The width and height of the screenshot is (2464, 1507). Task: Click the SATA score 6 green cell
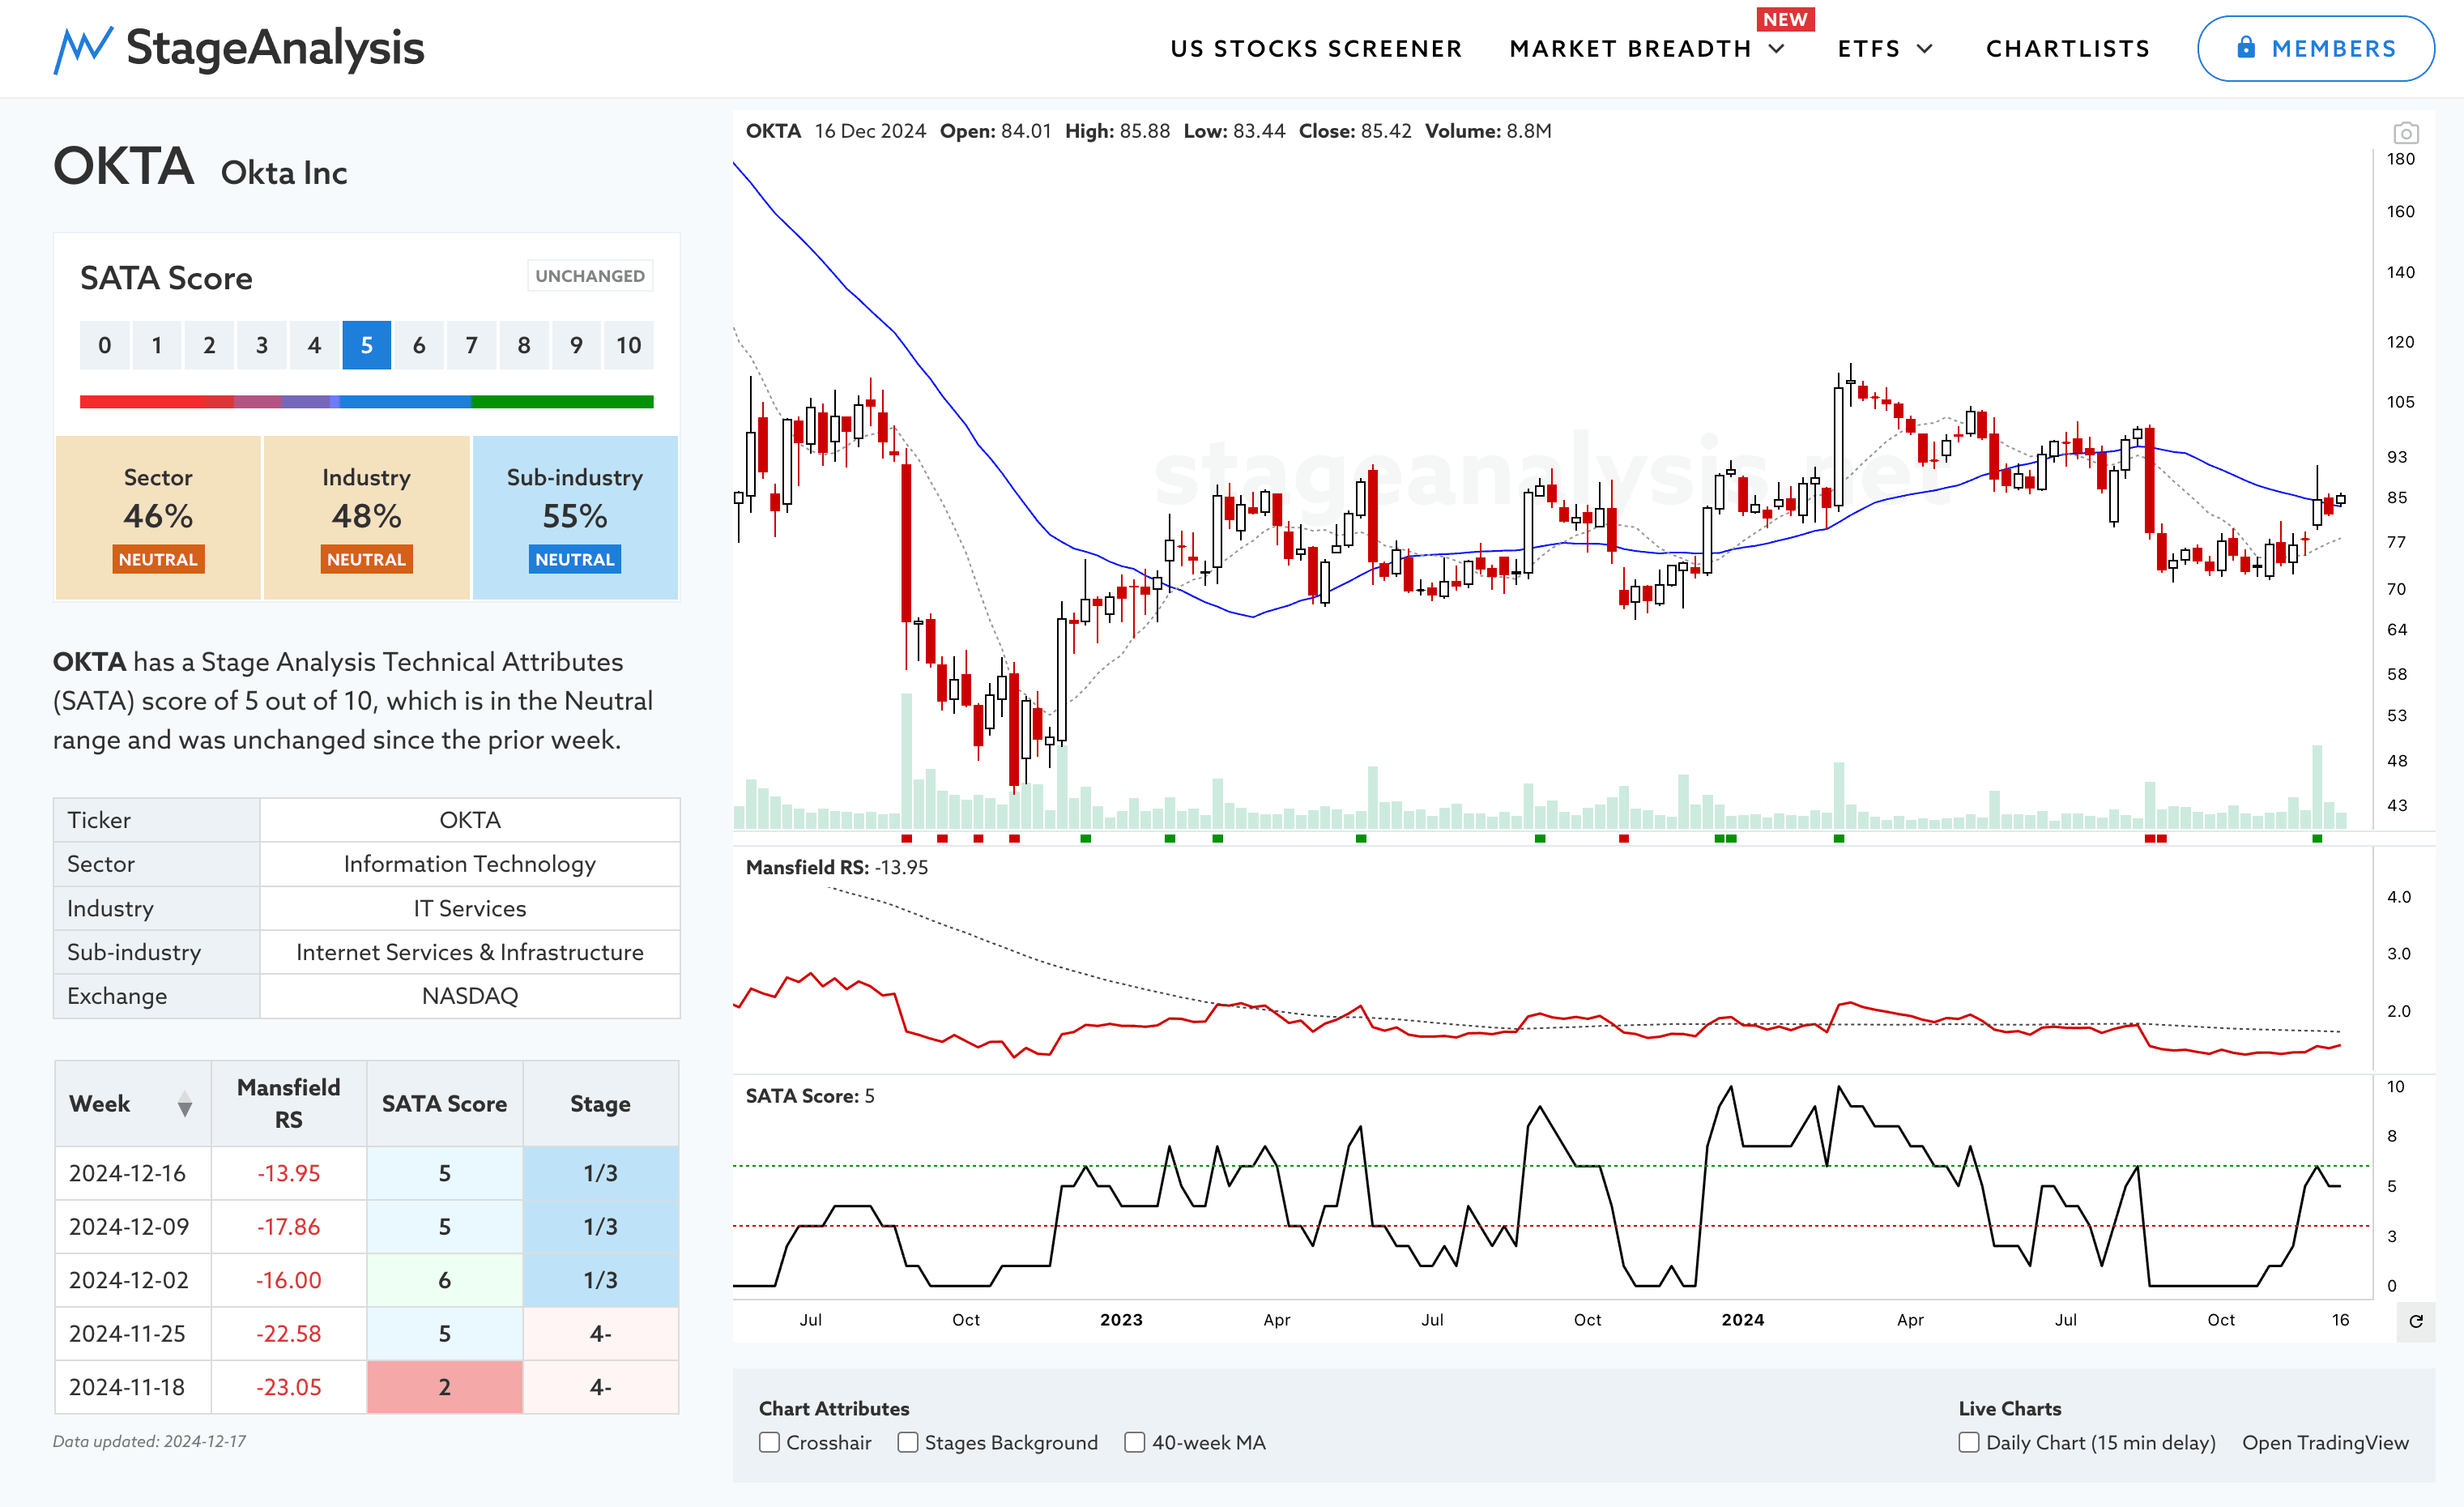pyautogui.click(x=445, y=1280)
